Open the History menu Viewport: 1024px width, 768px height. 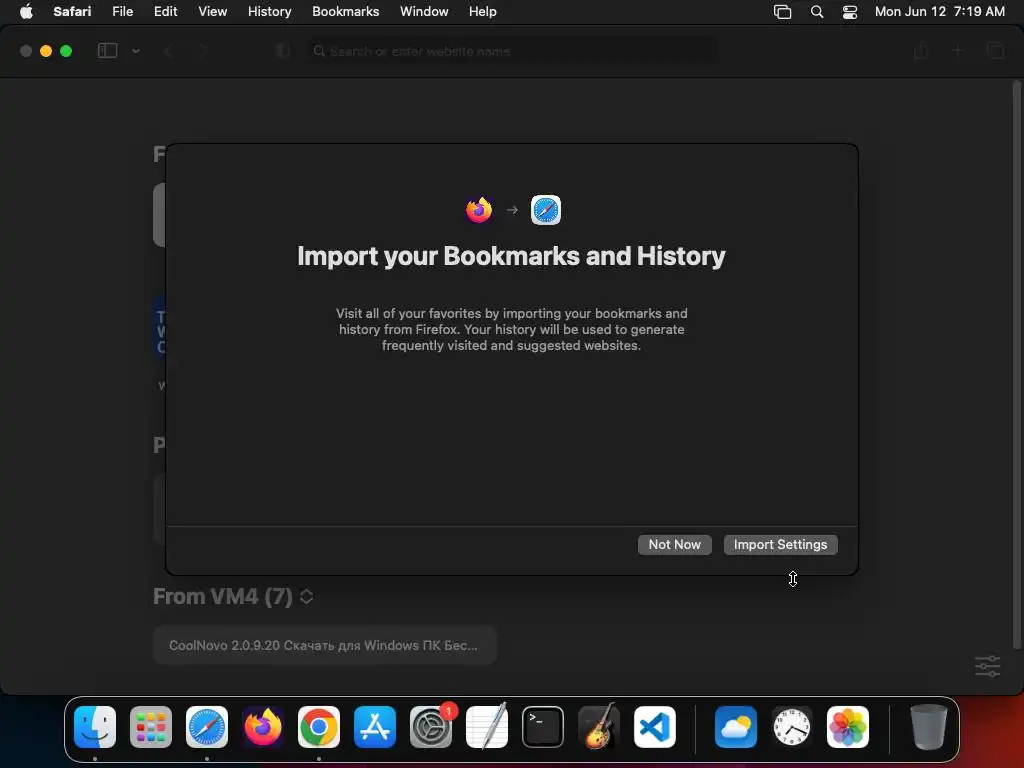(269, 12)
